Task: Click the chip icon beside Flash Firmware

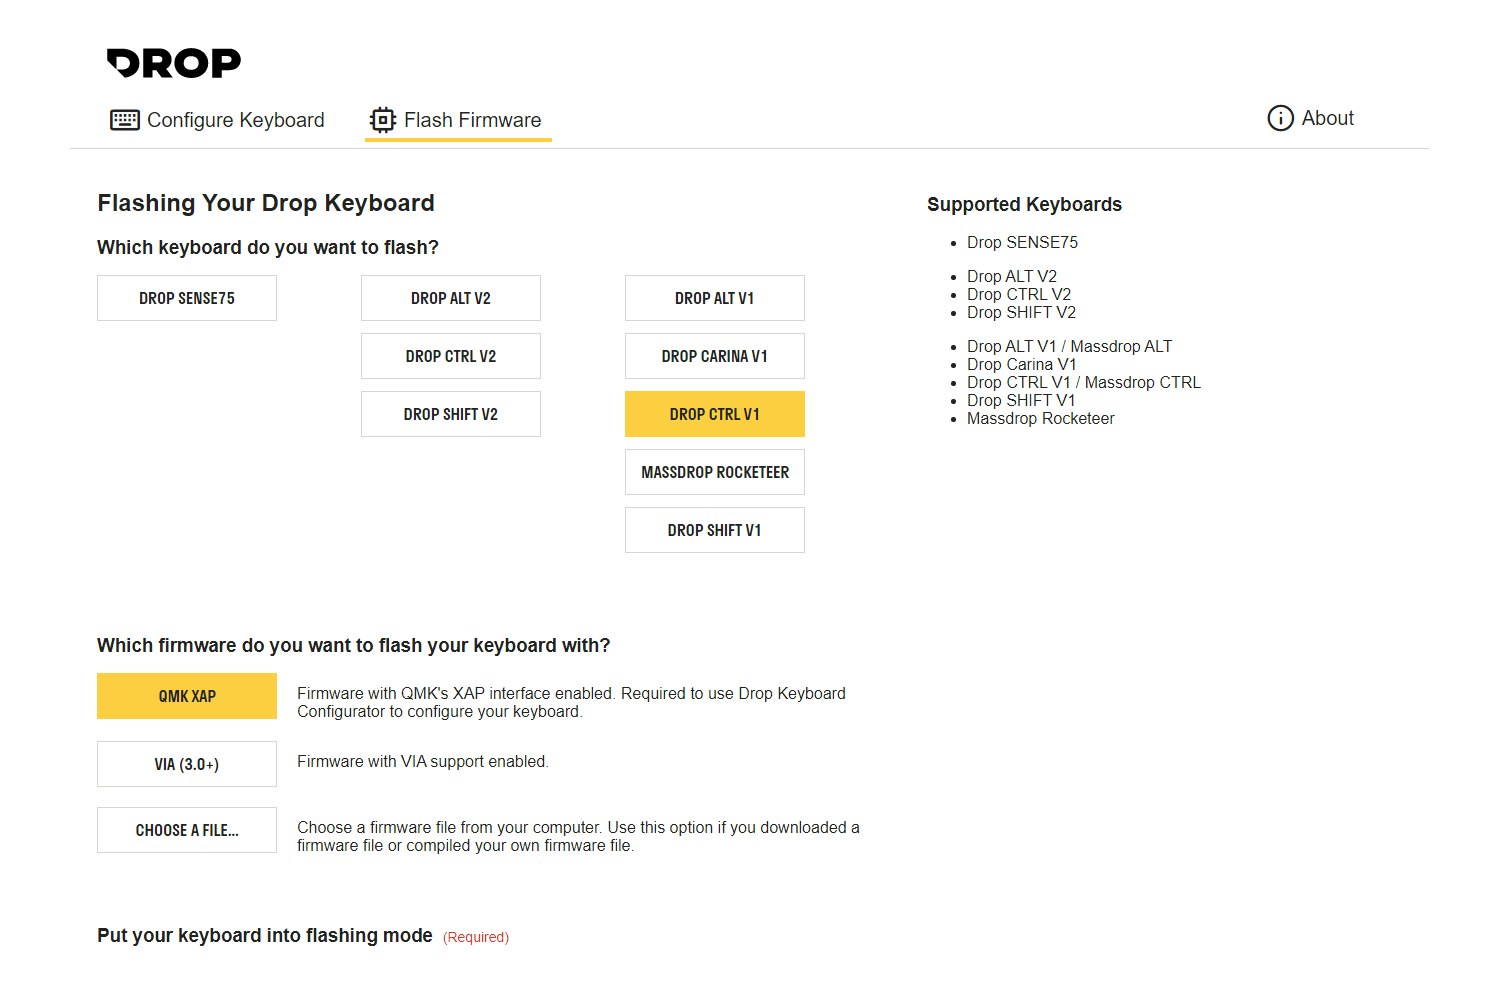Action: pos(381,118)
